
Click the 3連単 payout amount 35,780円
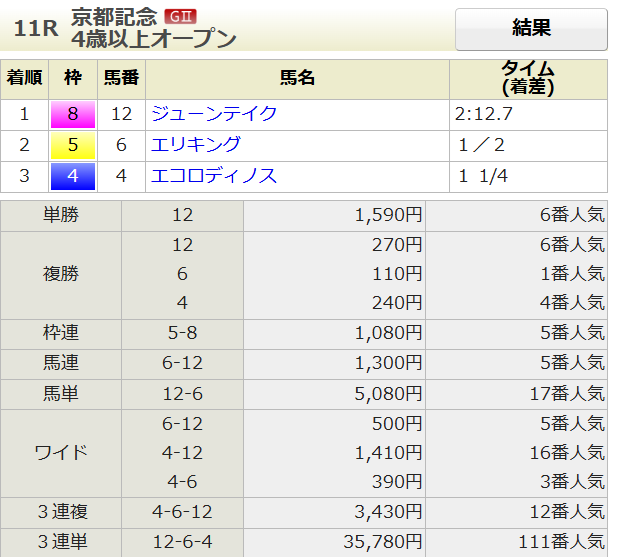[x=383, y=542]
